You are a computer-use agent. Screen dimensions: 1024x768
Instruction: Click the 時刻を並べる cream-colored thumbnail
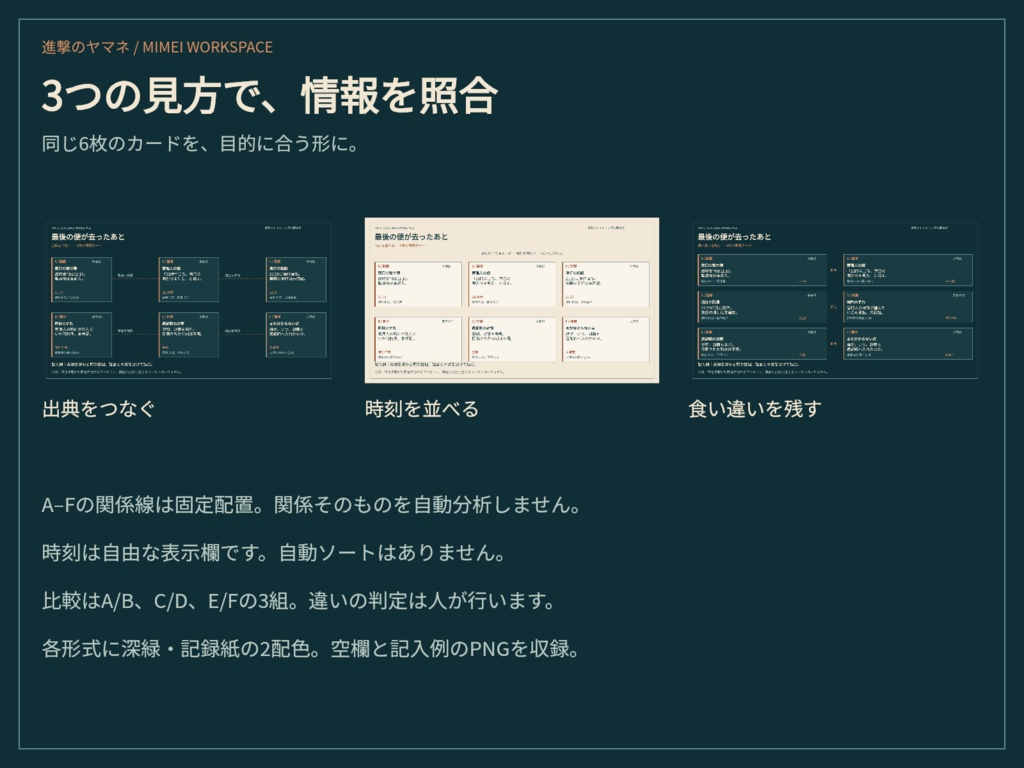coord(511,300)
